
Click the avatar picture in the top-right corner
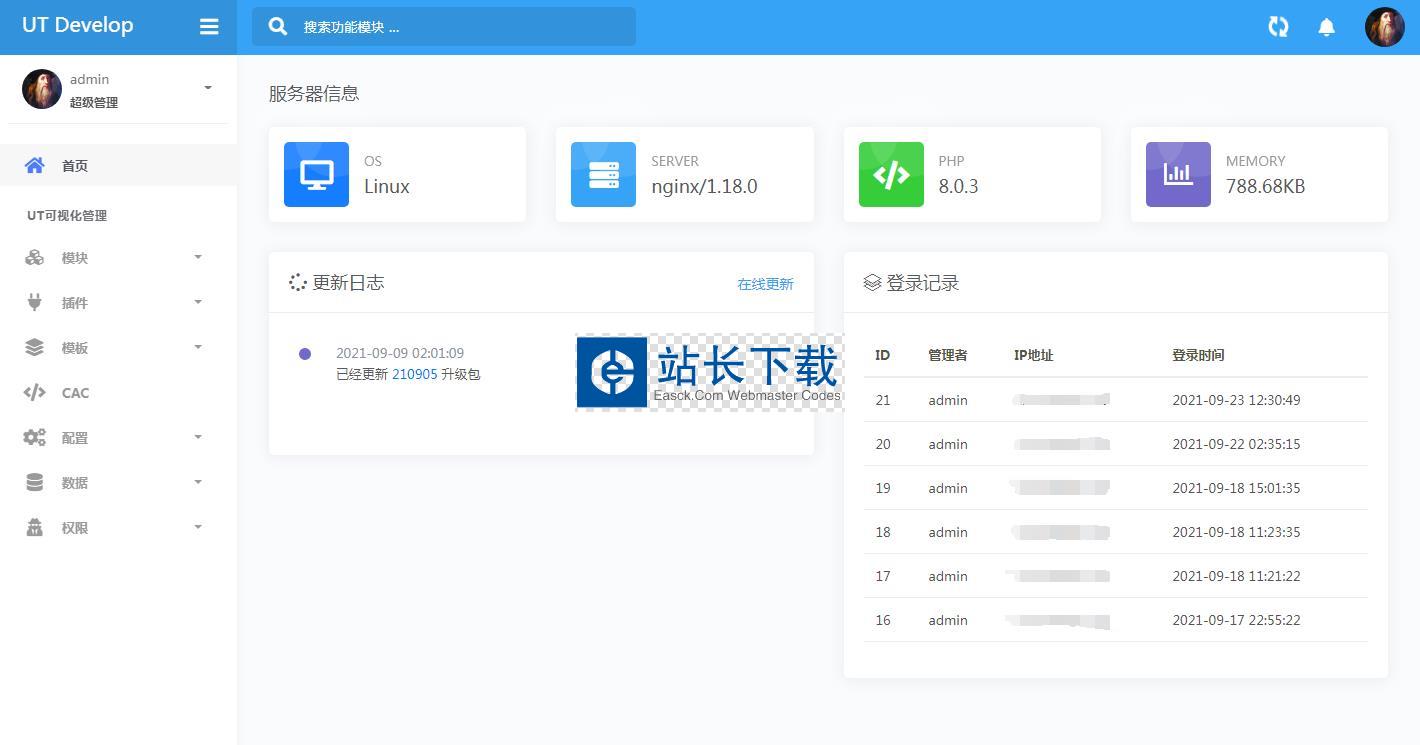point(1385,27)
